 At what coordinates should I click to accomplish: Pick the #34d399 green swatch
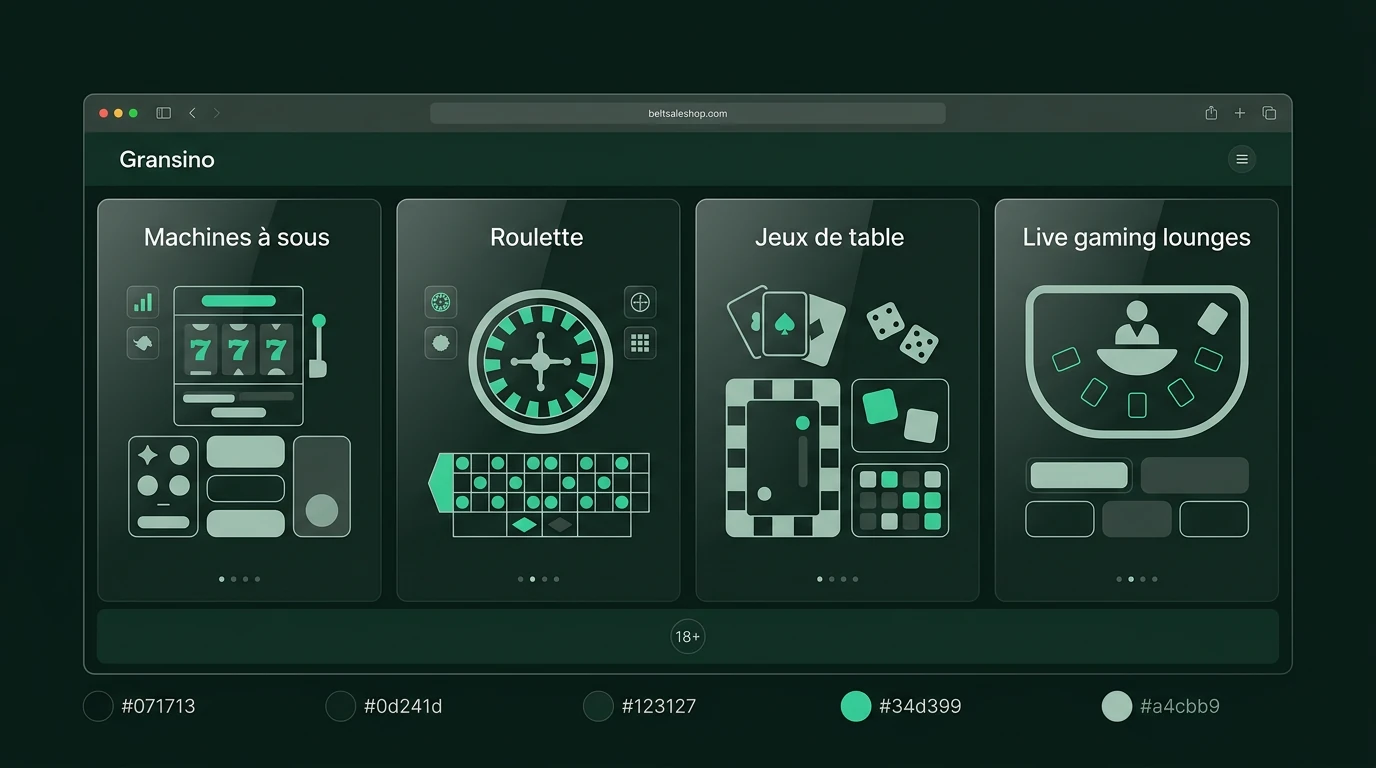[856, 706]
